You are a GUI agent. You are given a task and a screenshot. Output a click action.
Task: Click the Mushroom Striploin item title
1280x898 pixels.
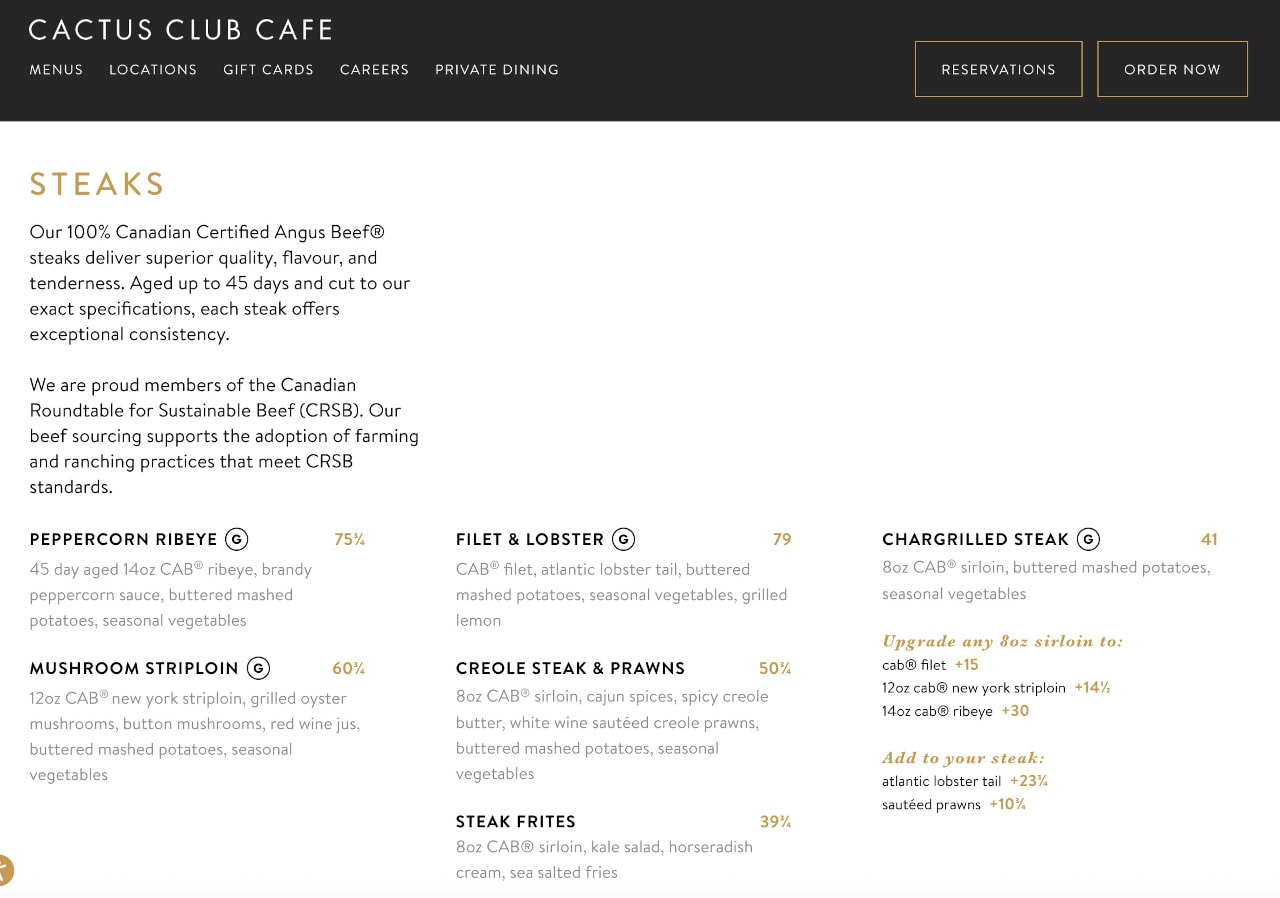click(134, 669)
